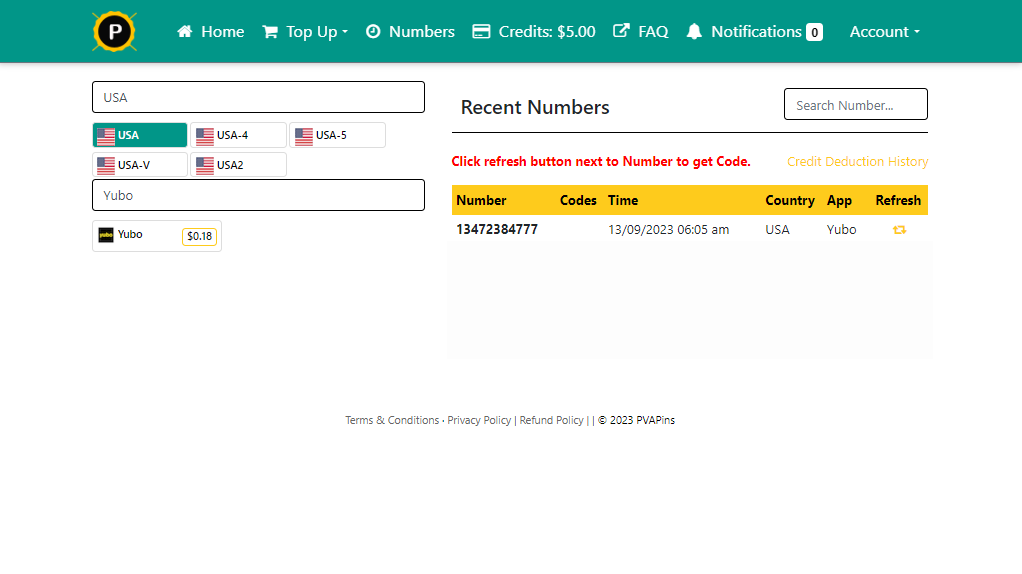Open the FAQ page

coord(641,31)
